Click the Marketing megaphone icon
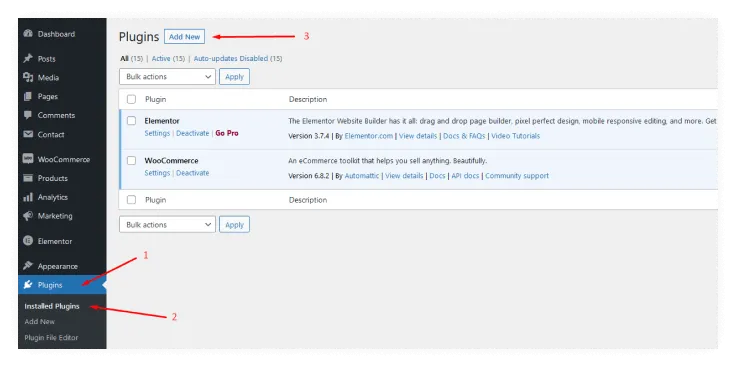The height and width of the screenshot is (367, 736). [28, 216]
